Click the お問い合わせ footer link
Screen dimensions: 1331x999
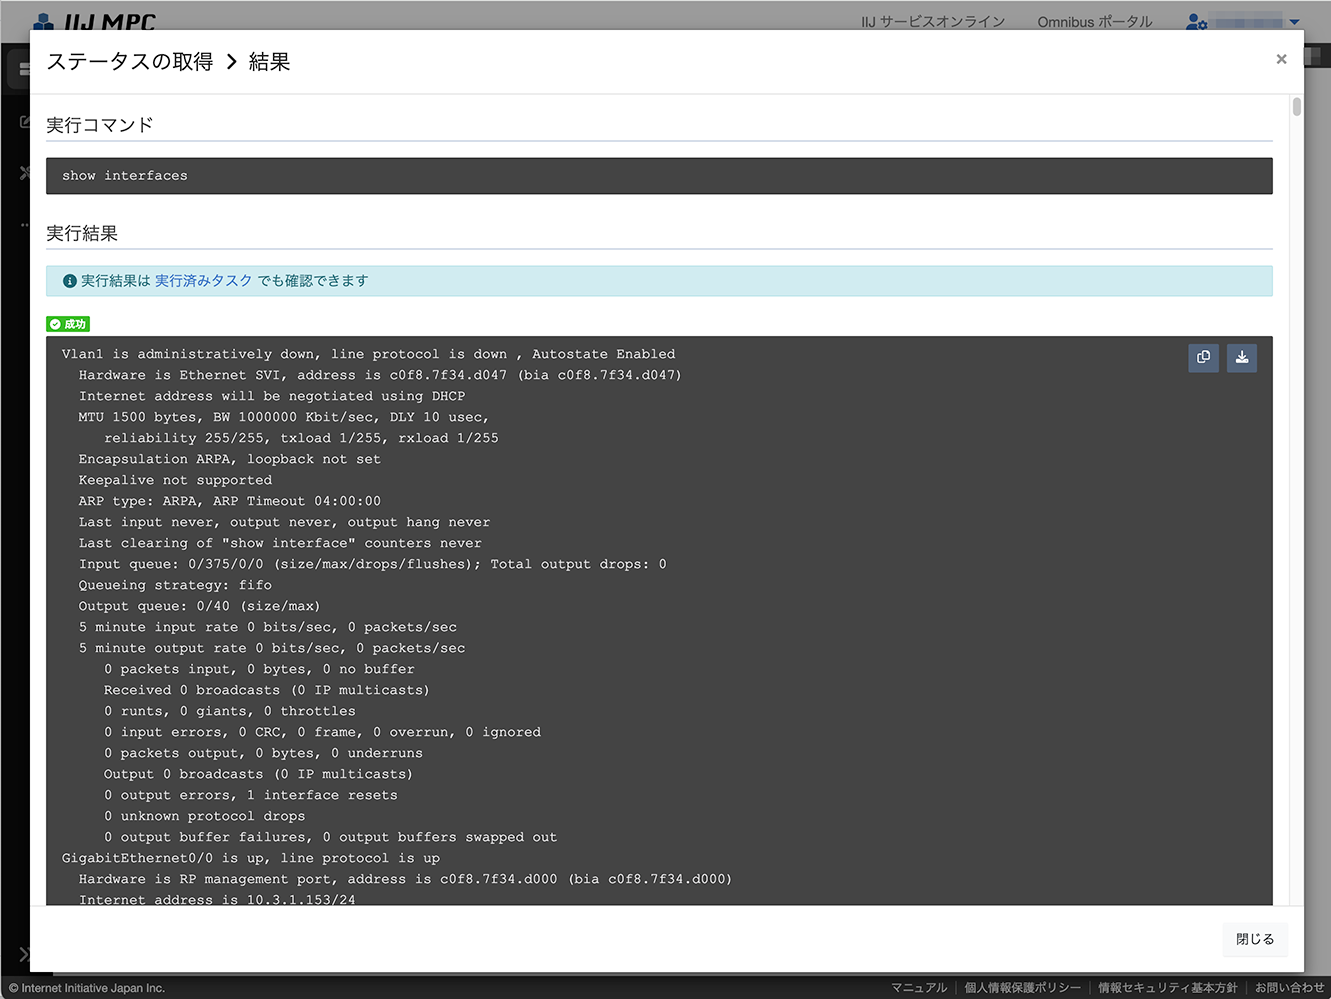[x=1289, y=988]
